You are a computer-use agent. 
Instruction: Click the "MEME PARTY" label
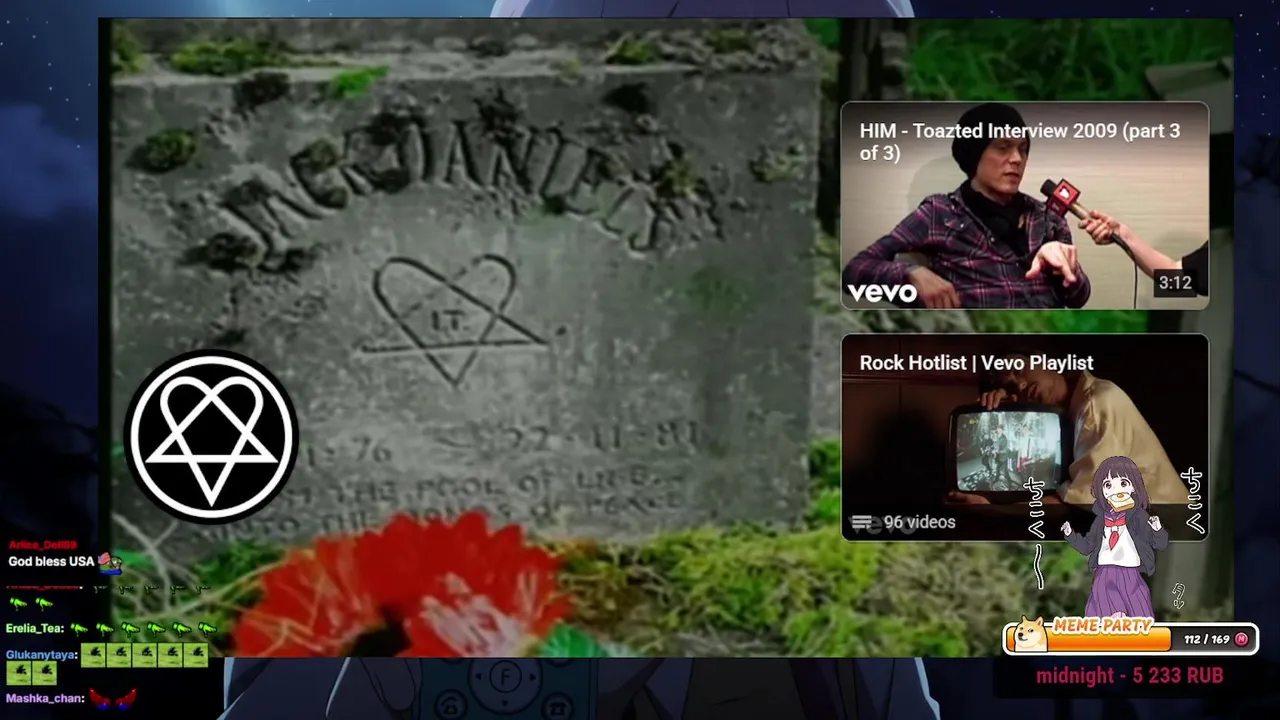coord(1103,626)
